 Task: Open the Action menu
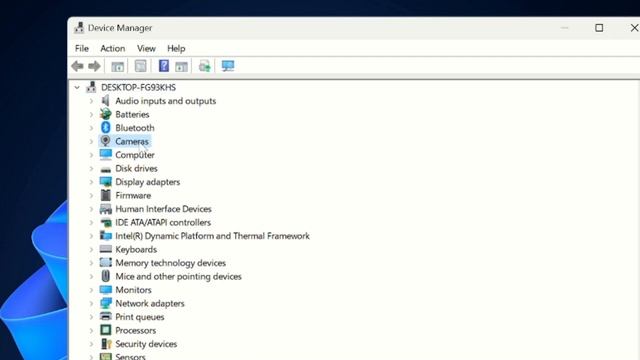113,48
